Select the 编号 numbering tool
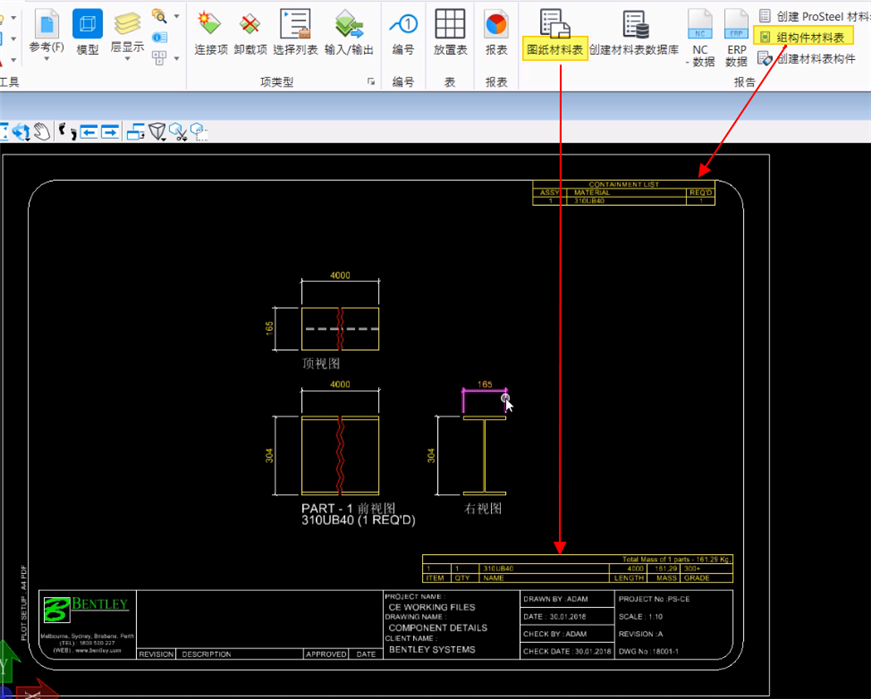Screen dimensions: 871x699 (403, 24)
